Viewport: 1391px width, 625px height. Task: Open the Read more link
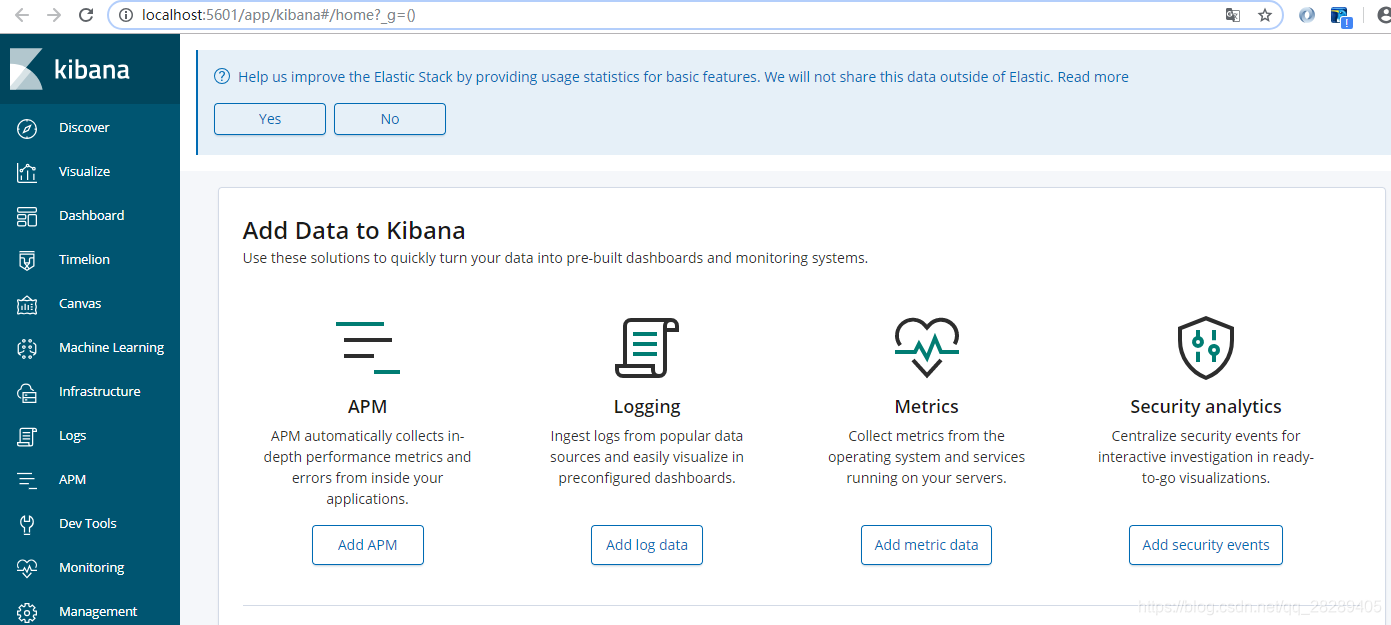point(1093,77)
